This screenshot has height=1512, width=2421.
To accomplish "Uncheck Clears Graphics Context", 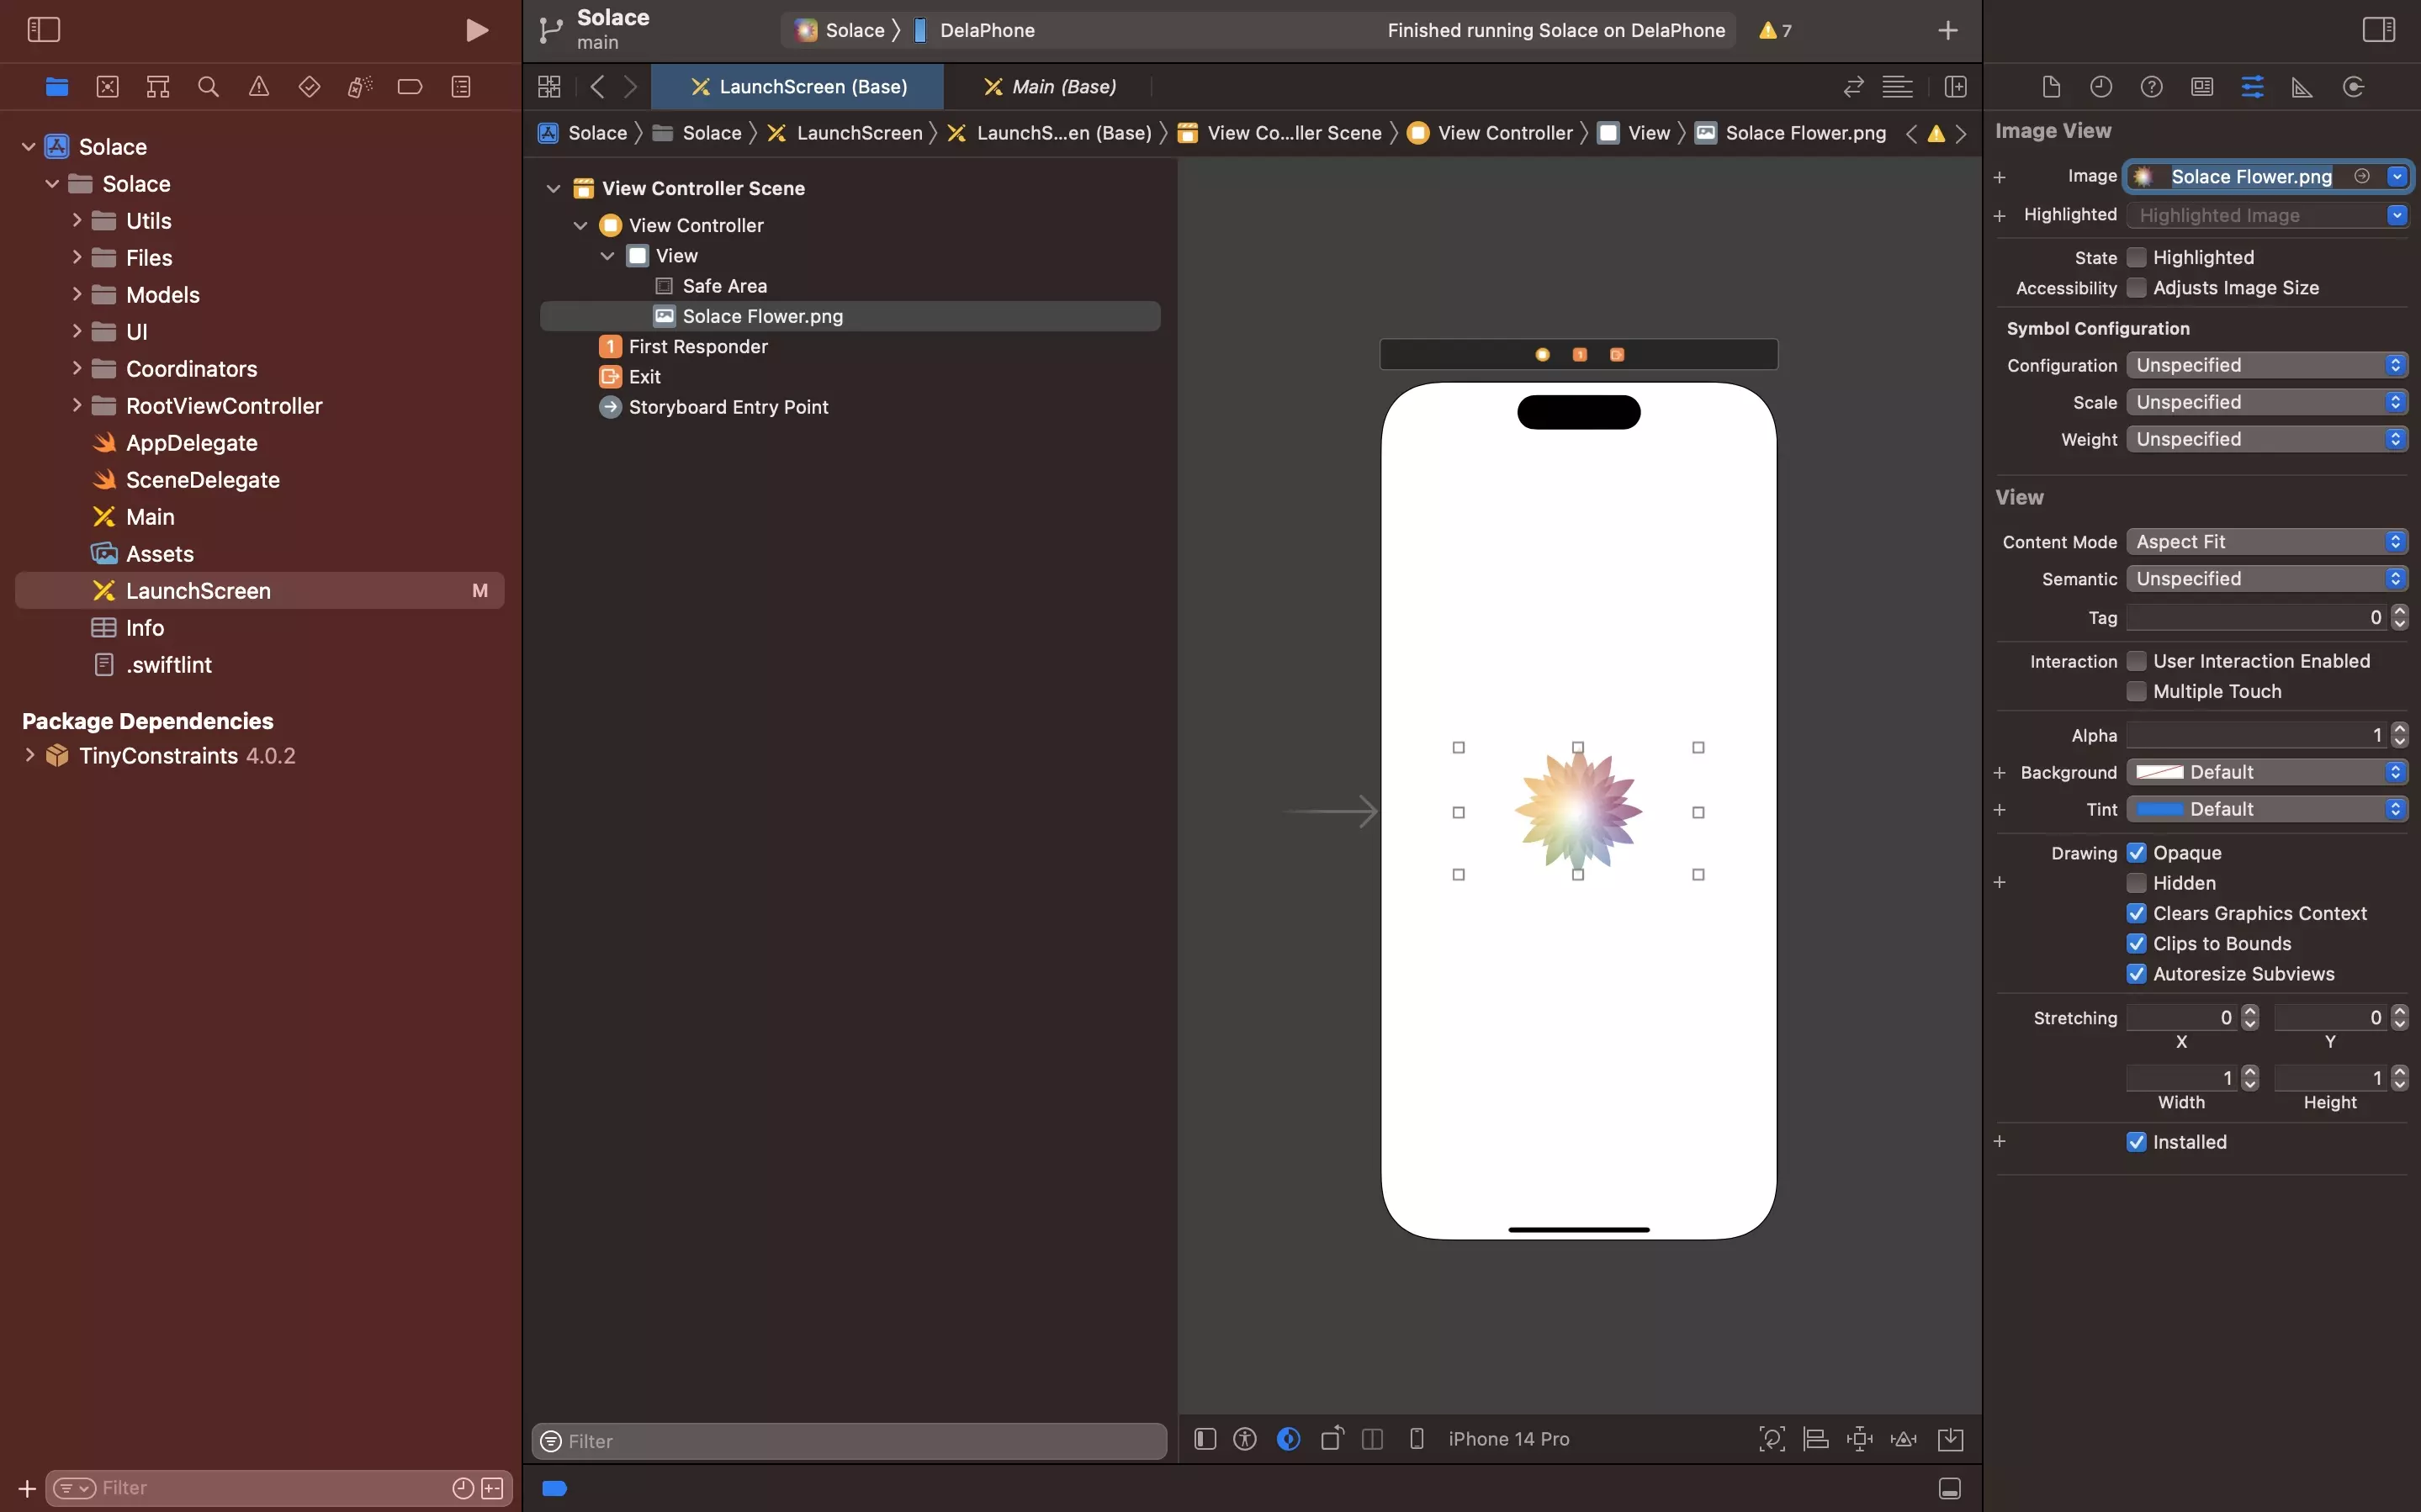I will pyautogui.click(x=2136, y=913).
